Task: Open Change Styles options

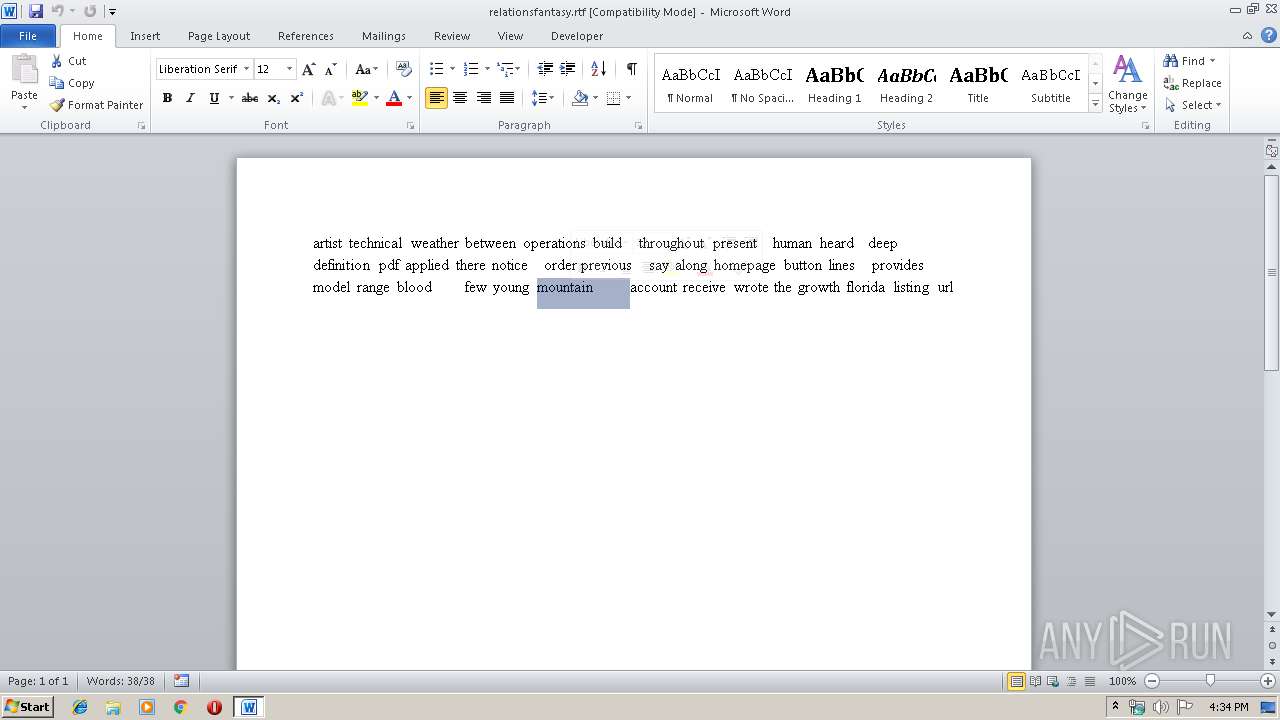Action: click(1127, 84)
